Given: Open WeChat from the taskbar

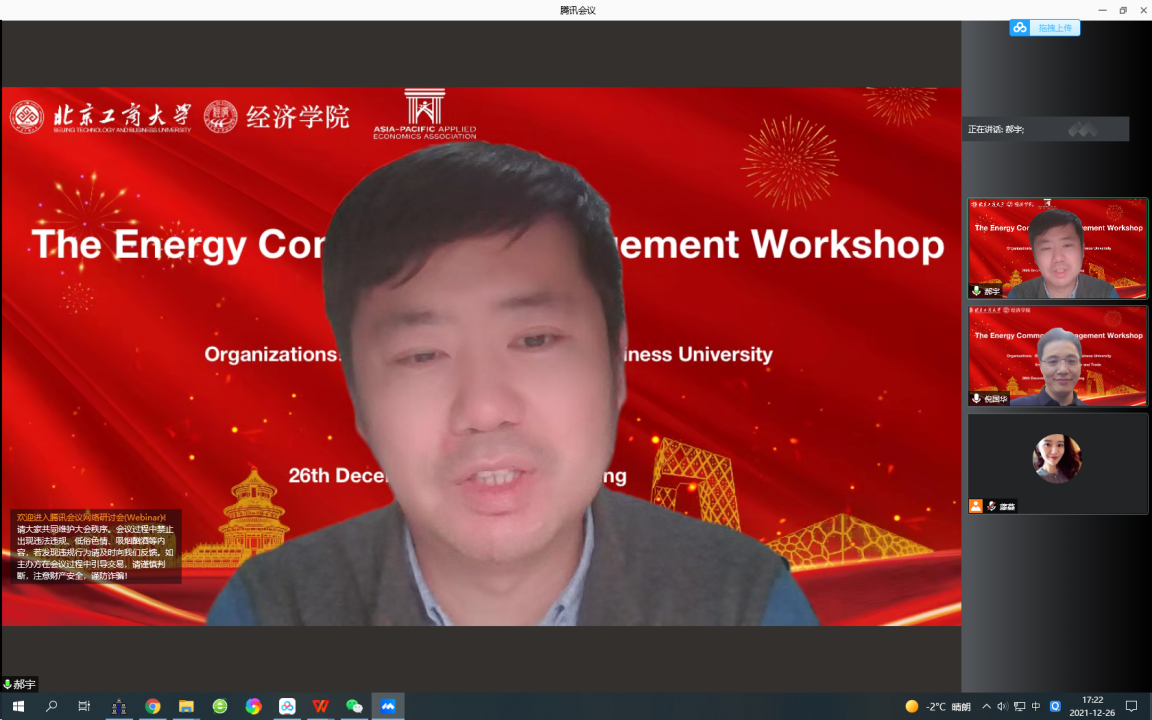Looking at the screenshot, I should point(354,707).
